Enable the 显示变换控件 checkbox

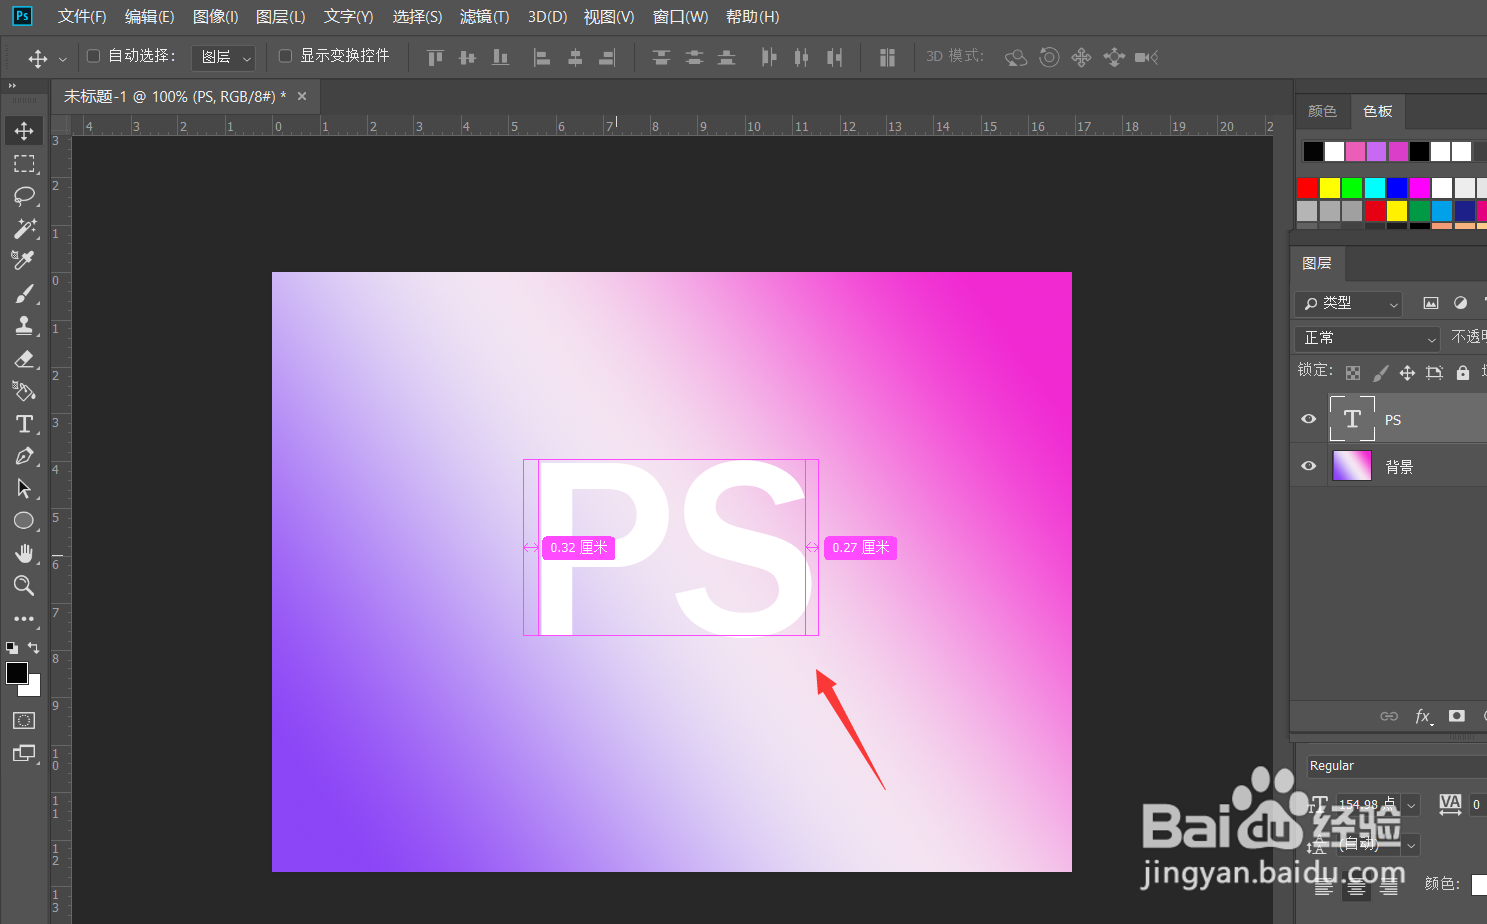coord(285,56)
